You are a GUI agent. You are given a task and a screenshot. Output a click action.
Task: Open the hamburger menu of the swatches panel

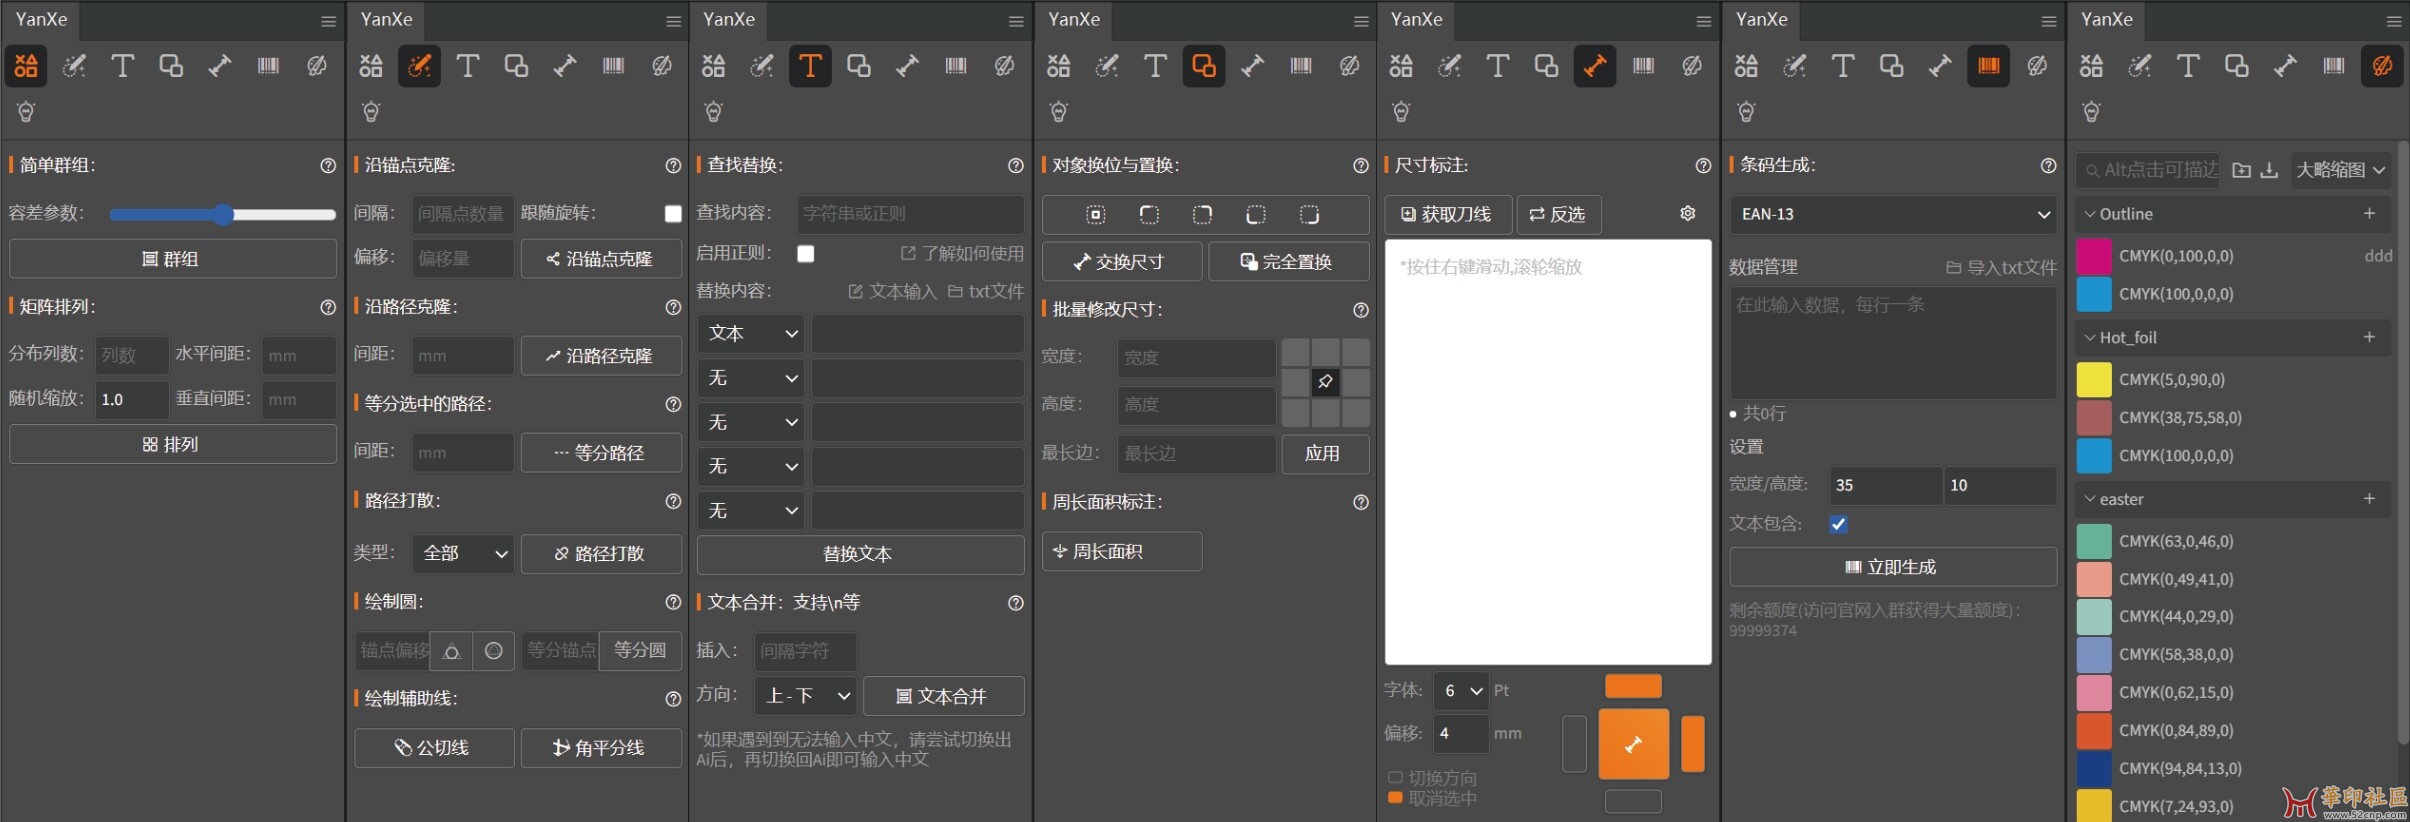(x=2394, y=21)
